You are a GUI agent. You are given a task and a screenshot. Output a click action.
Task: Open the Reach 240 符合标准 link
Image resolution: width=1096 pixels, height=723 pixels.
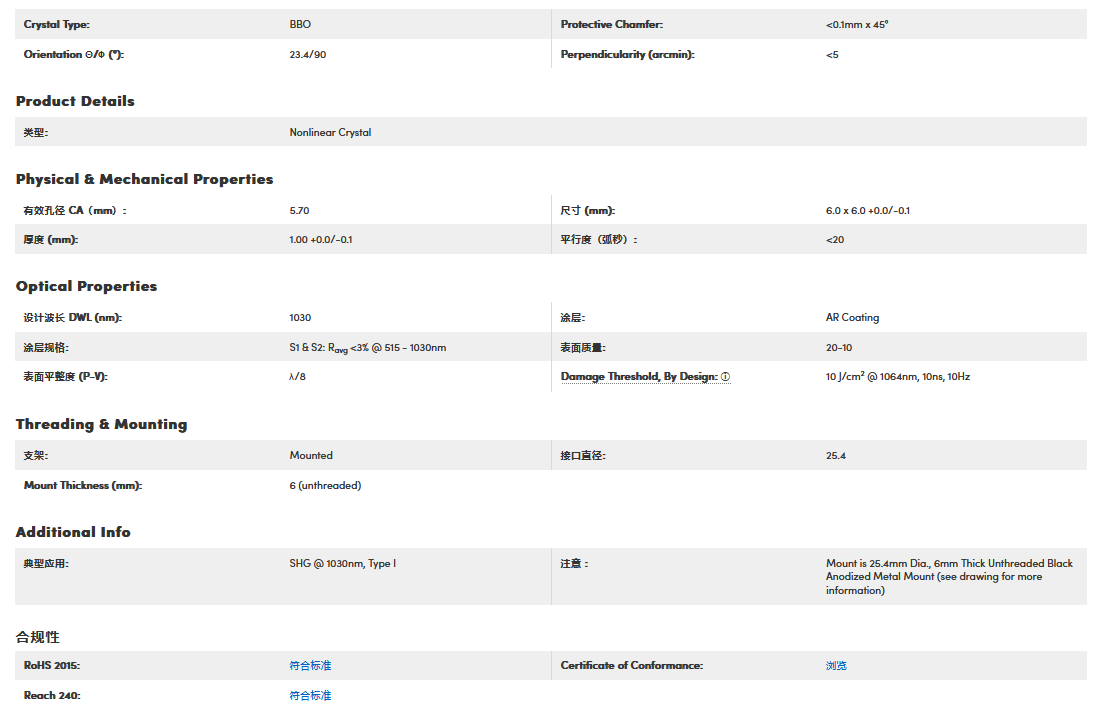(310, 696)
